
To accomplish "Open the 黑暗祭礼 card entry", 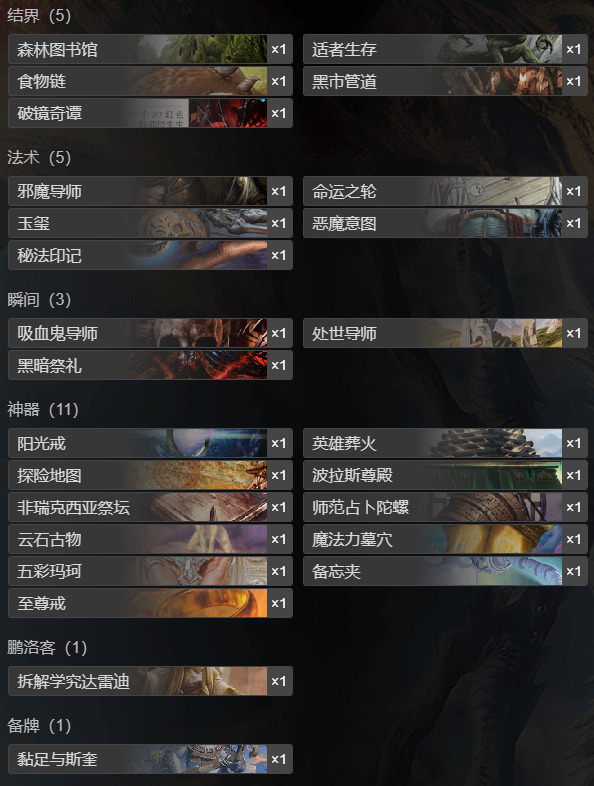I will point(150,365).
